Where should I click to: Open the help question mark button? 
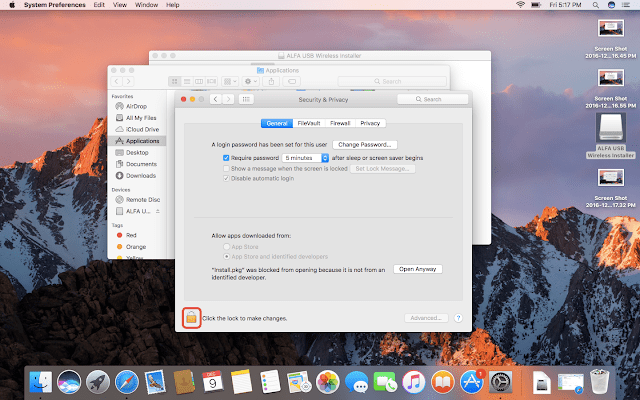click(458, 318)
